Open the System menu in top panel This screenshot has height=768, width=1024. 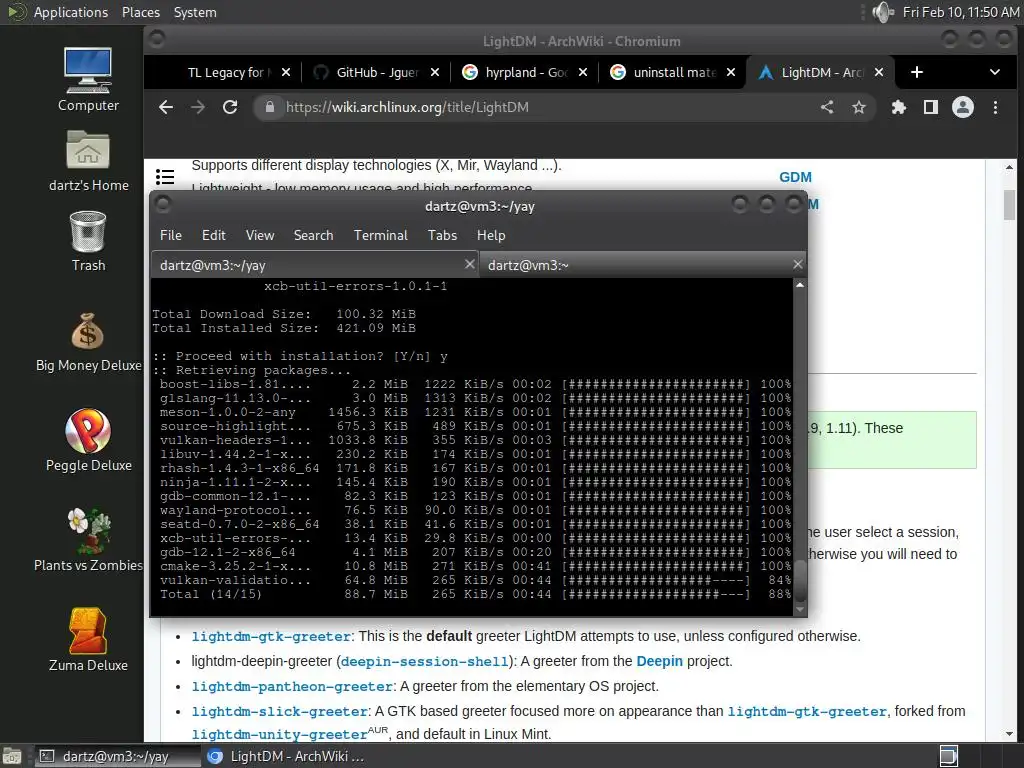coord(195,12)
